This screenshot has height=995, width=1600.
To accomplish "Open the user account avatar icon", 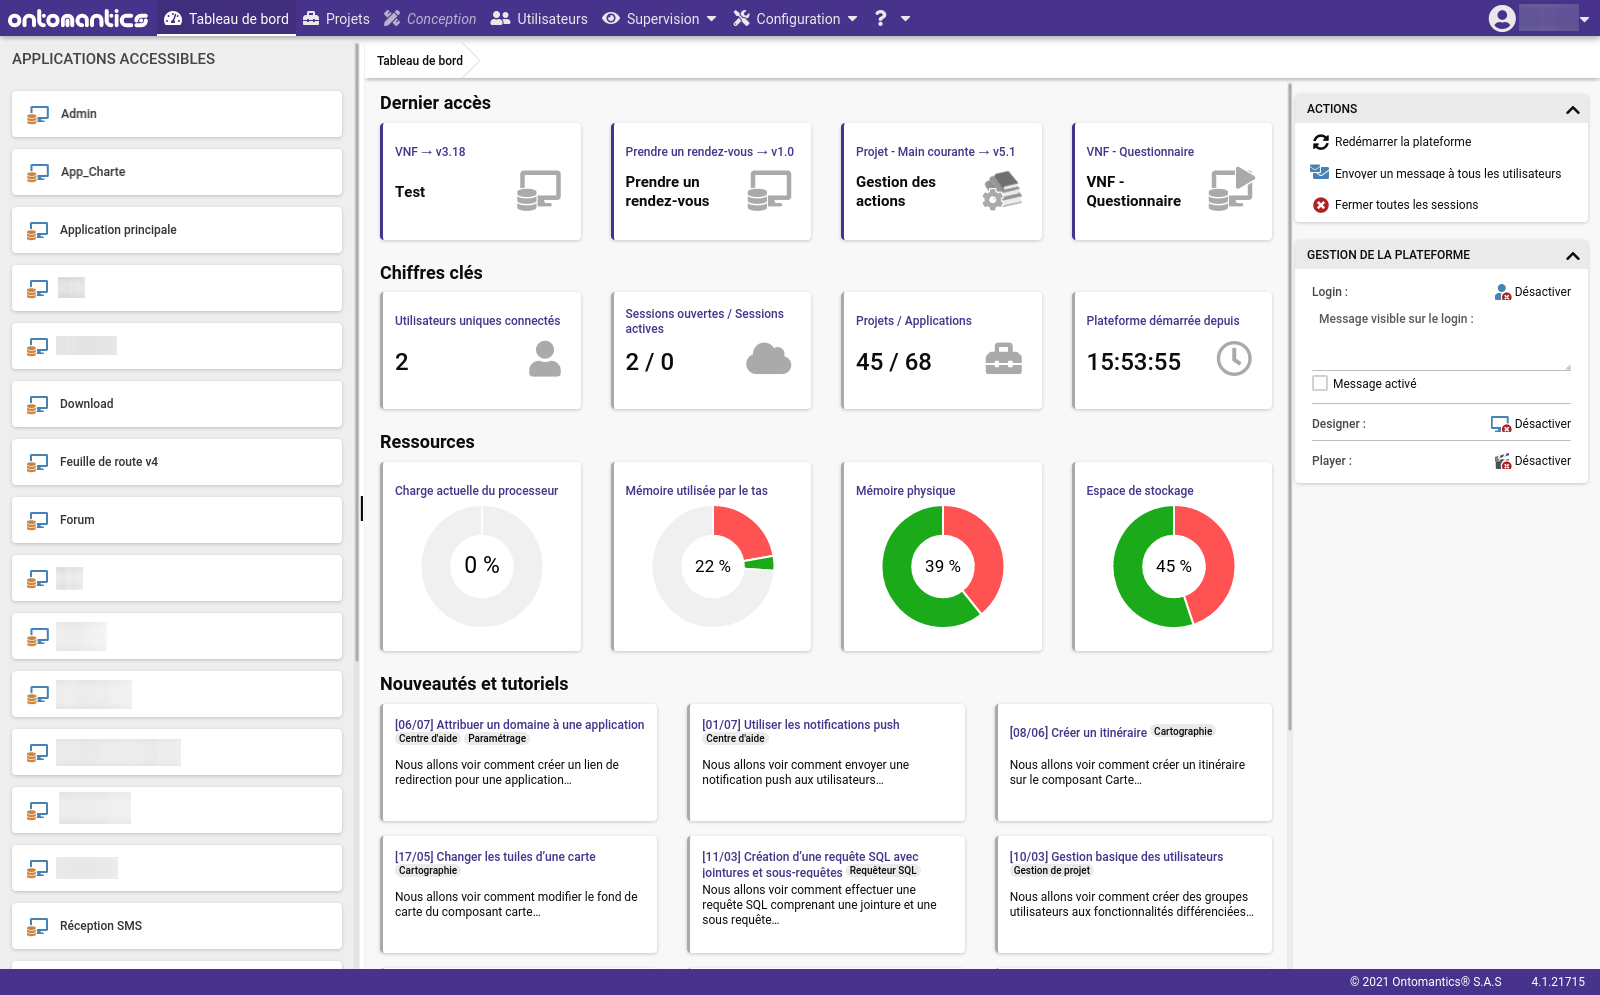I will click(x=1502, y=18).
